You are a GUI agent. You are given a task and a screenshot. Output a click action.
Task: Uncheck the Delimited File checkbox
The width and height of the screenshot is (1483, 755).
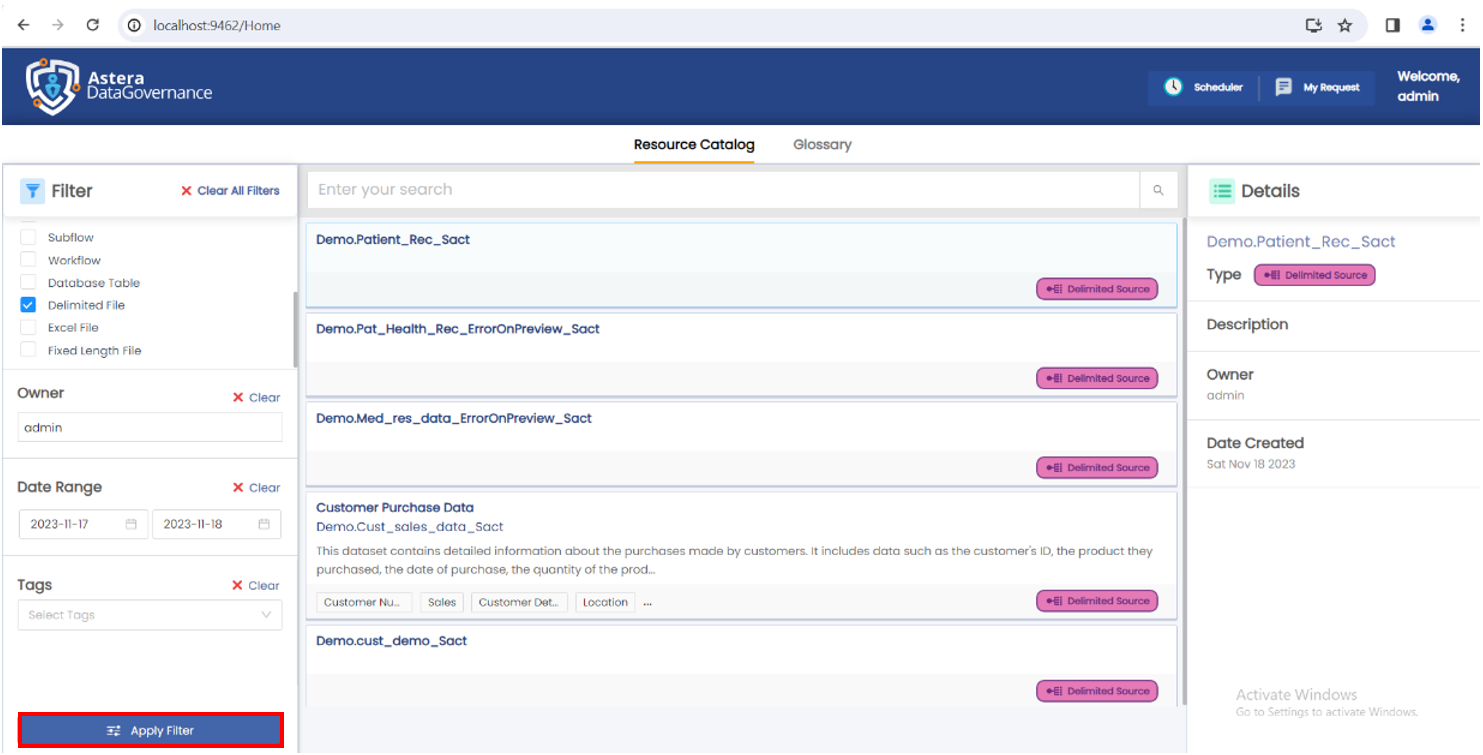coord(28,305)
